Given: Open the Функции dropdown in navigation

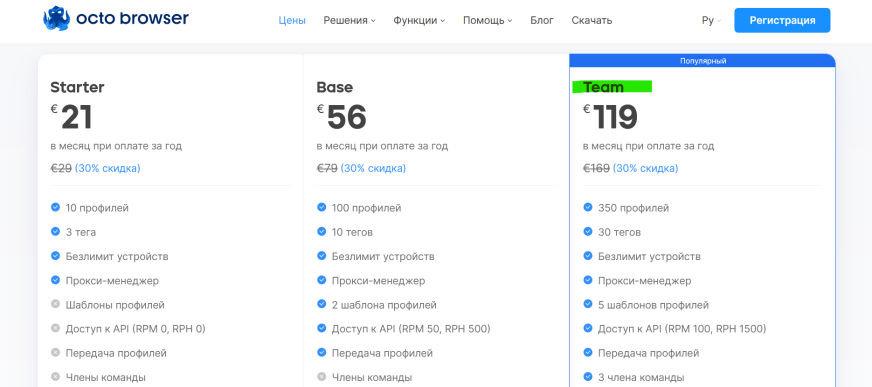Looking at the screenshot, I should (419, 21).
